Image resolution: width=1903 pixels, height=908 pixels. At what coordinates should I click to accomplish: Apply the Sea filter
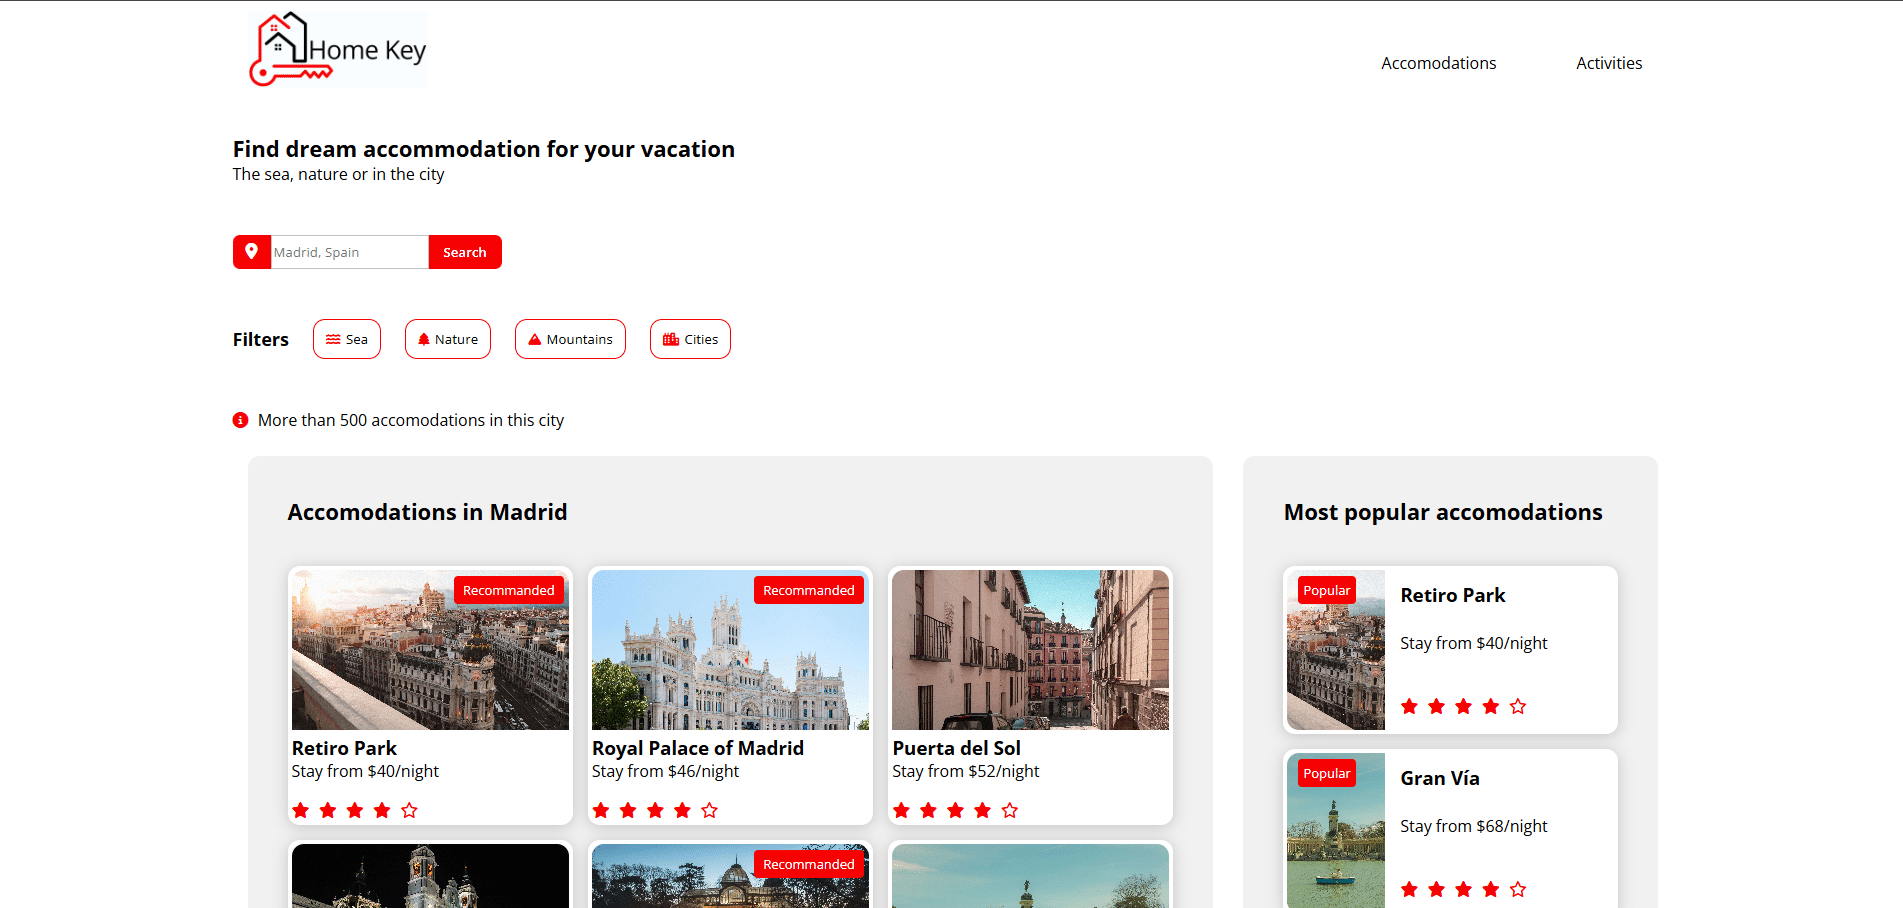pyautogui.click(x=347, y=339)
